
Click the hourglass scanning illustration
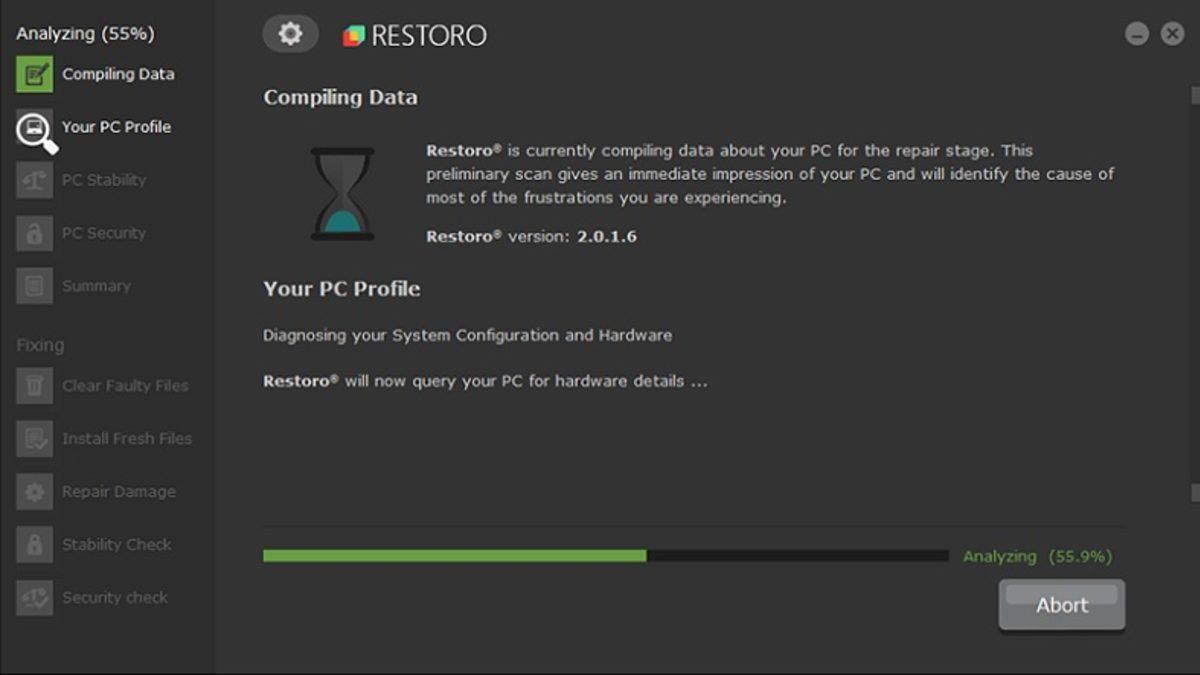(x=340, y=190)
